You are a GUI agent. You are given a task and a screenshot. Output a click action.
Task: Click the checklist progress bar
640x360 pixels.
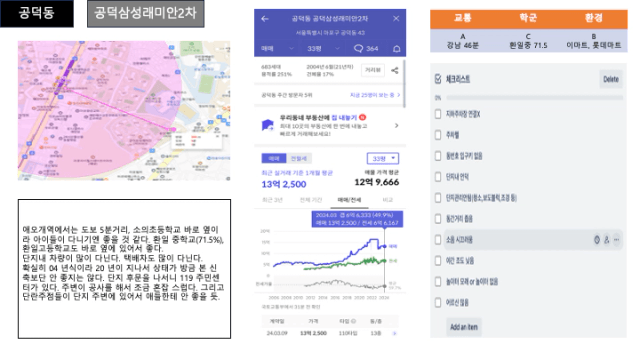click(534, 98)
